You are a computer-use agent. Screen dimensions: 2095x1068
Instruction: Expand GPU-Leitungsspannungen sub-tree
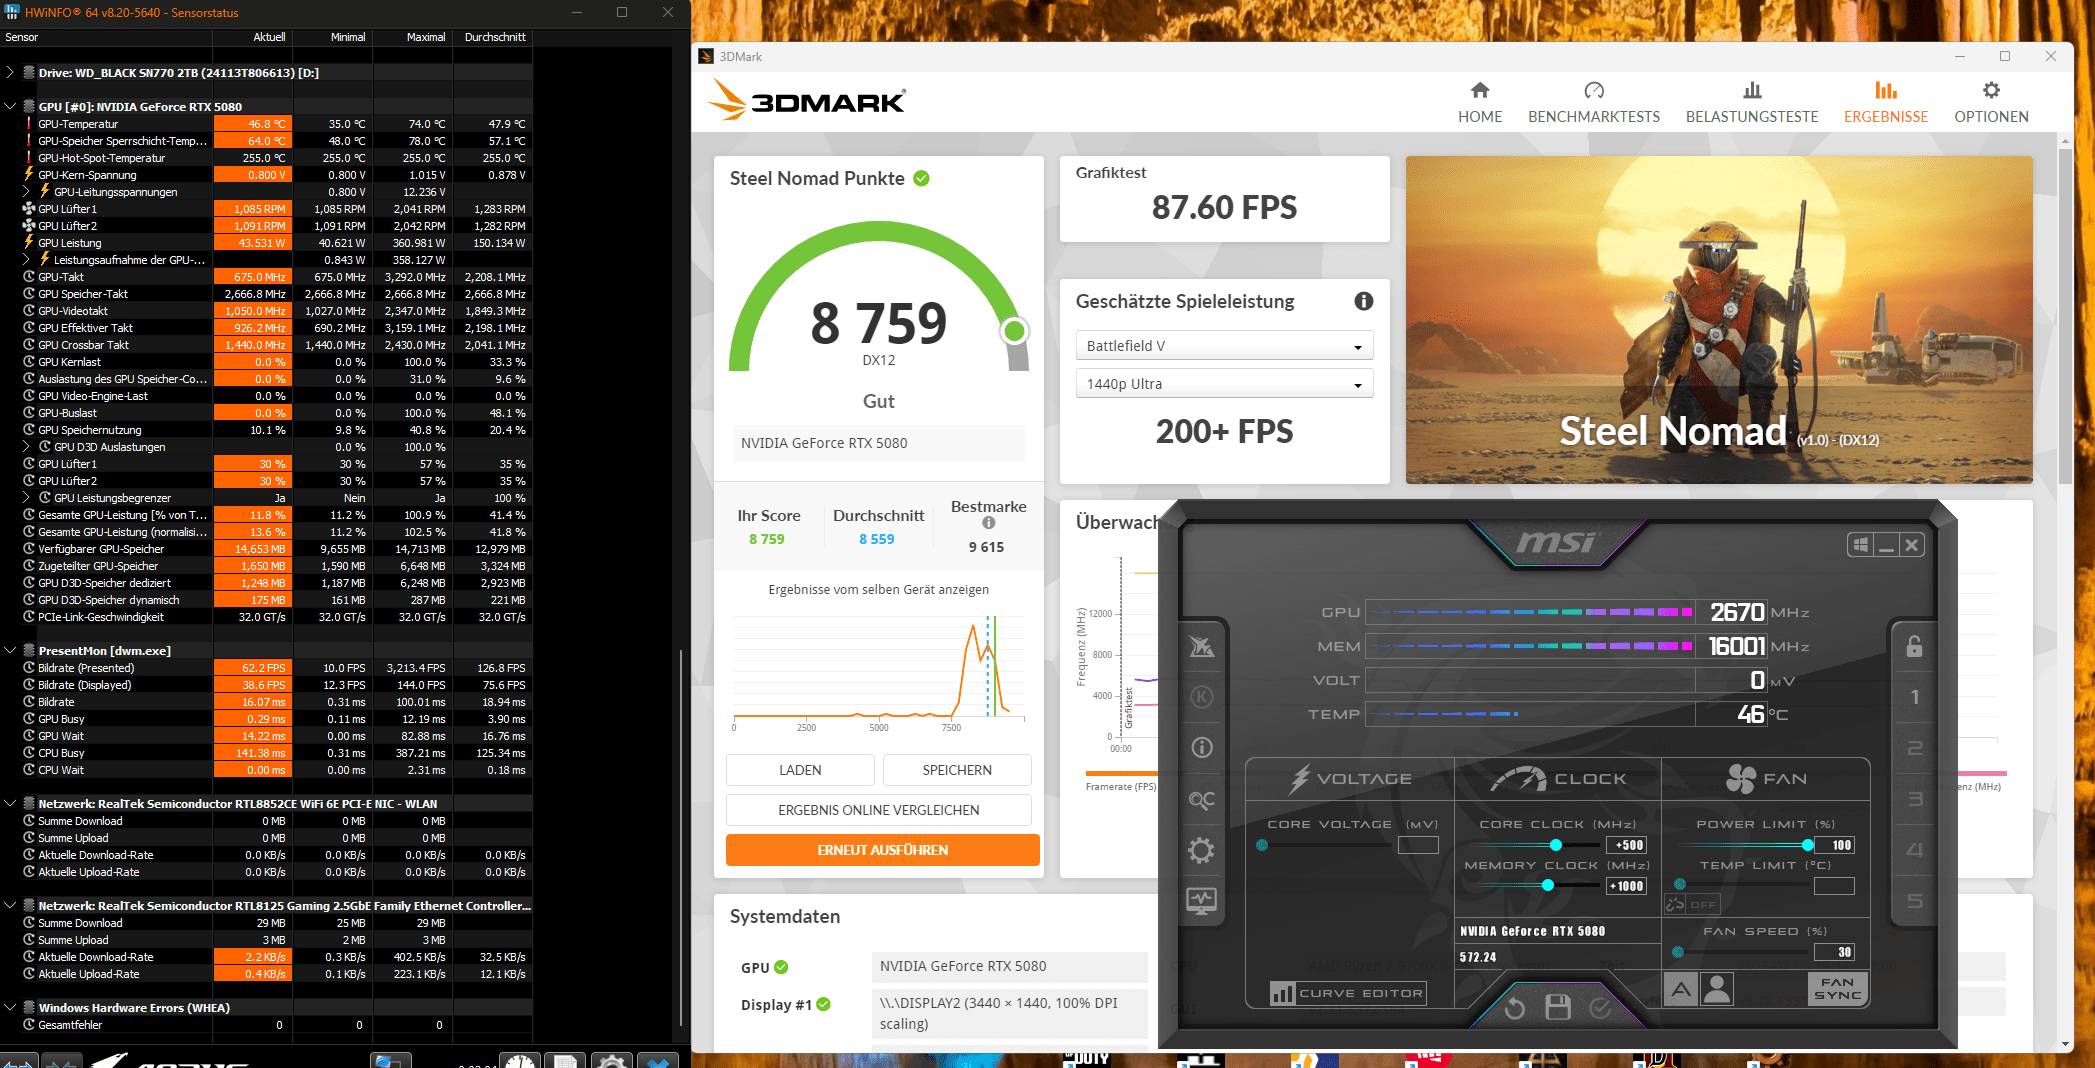click(28, 191)
